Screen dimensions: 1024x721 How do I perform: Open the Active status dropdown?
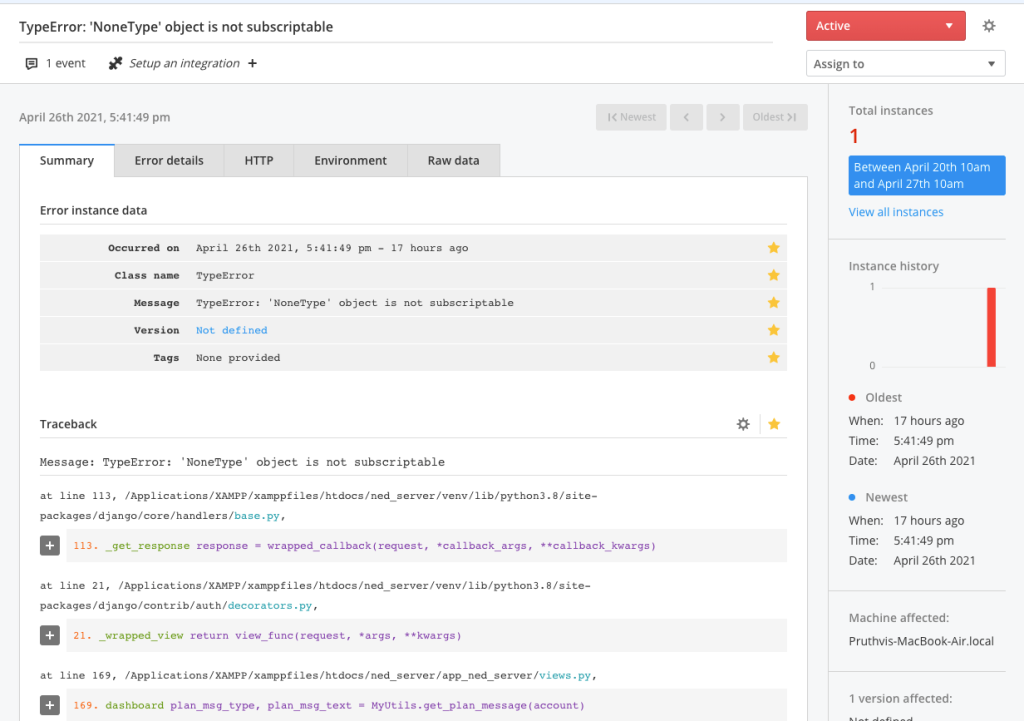point(885,26)
